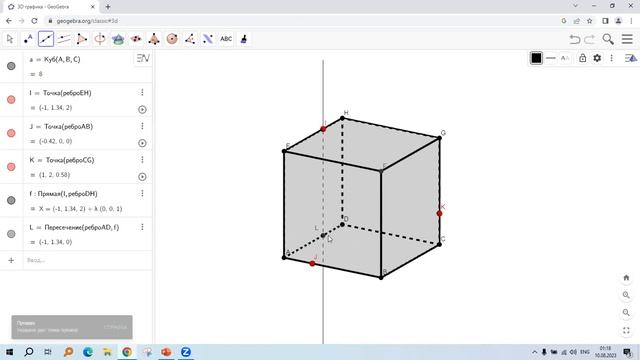Toggle visibility of point K

click(11, 167)
